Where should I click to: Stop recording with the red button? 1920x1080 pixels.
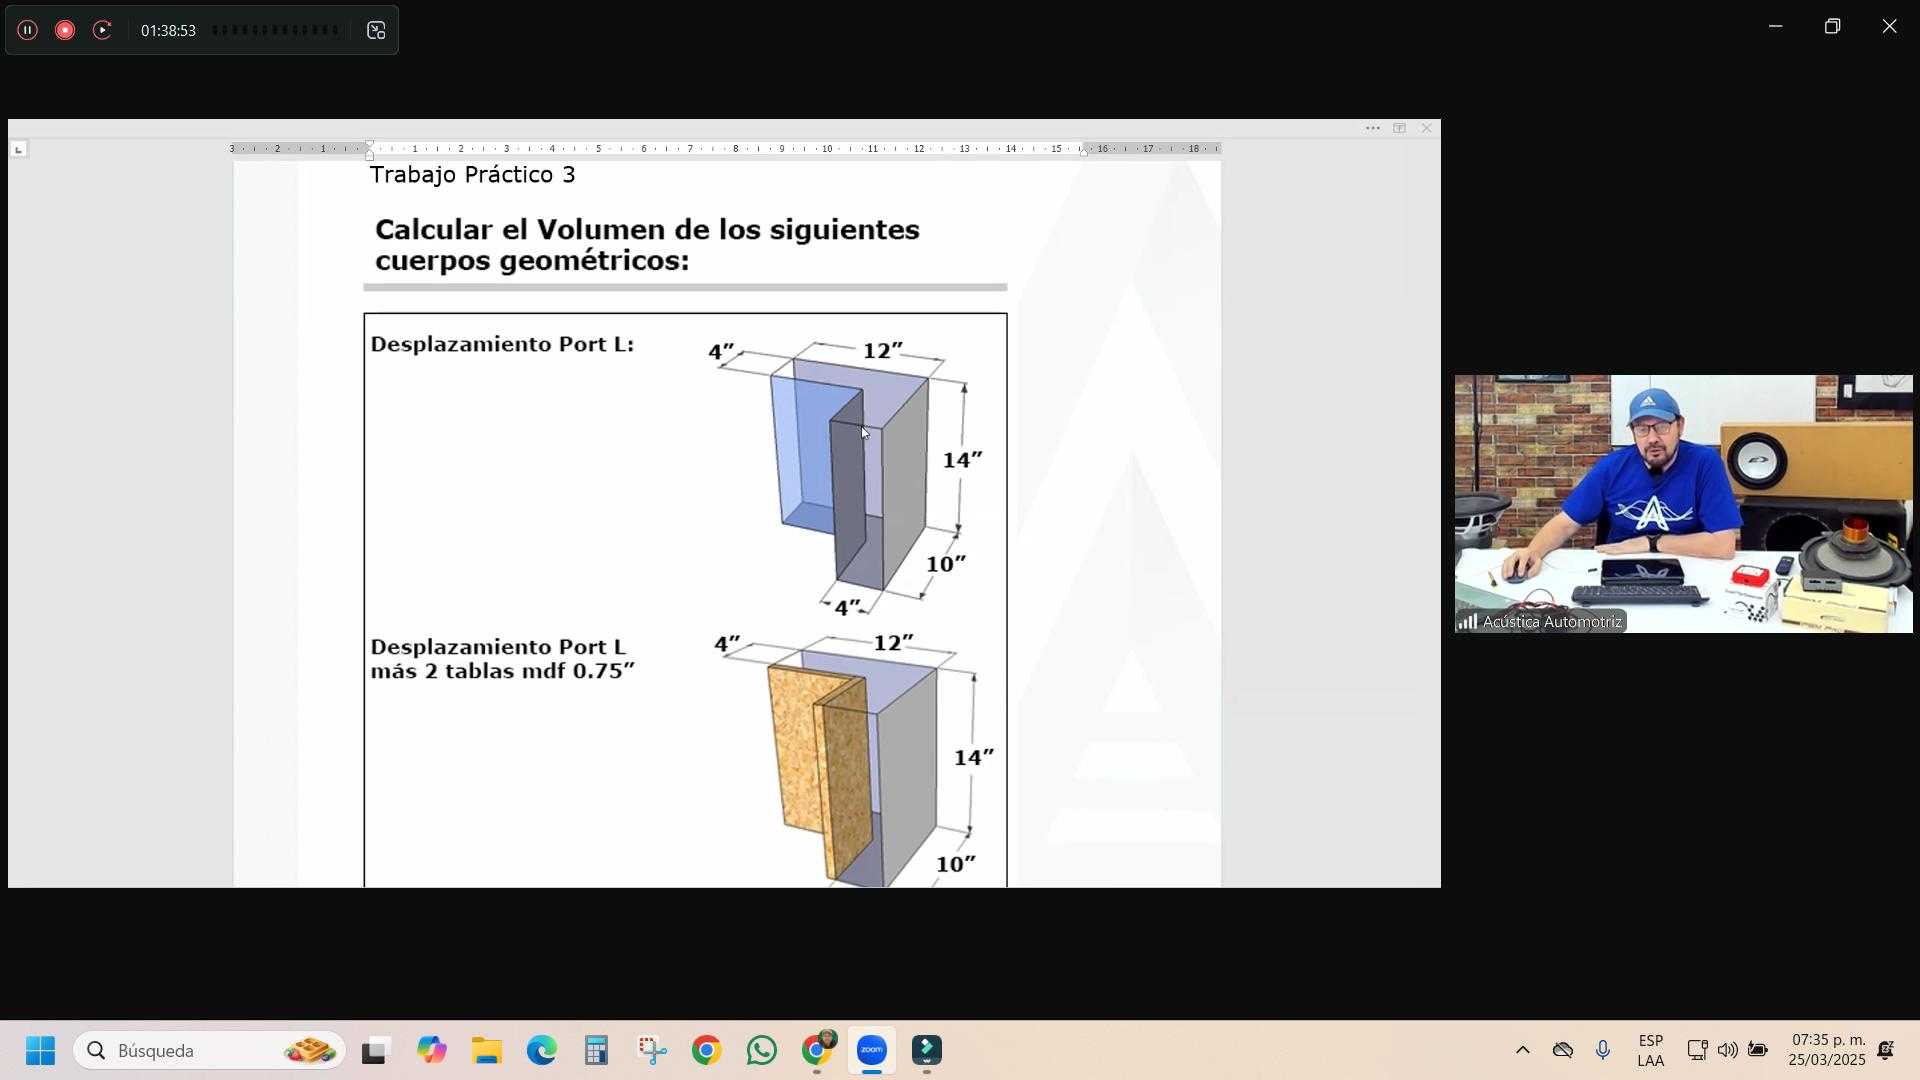coord(65,30)
